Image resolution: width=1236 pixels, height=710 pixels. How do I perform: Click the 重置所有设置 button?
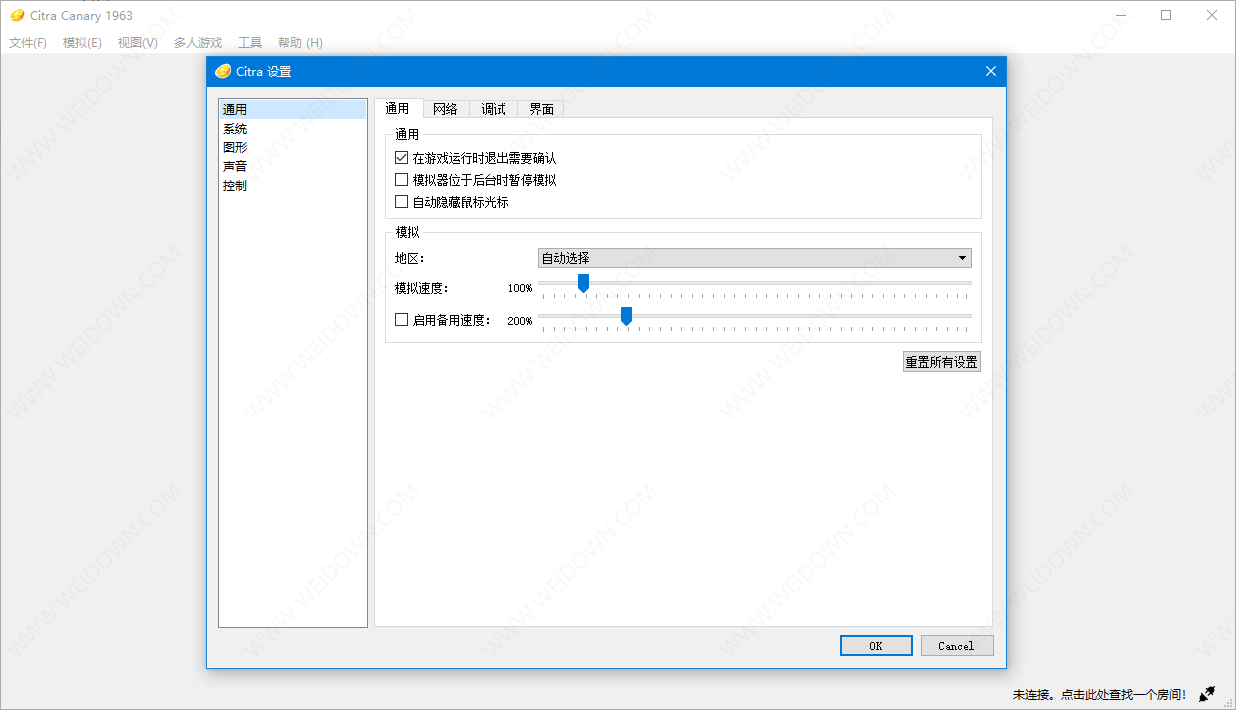click(942, 362)
